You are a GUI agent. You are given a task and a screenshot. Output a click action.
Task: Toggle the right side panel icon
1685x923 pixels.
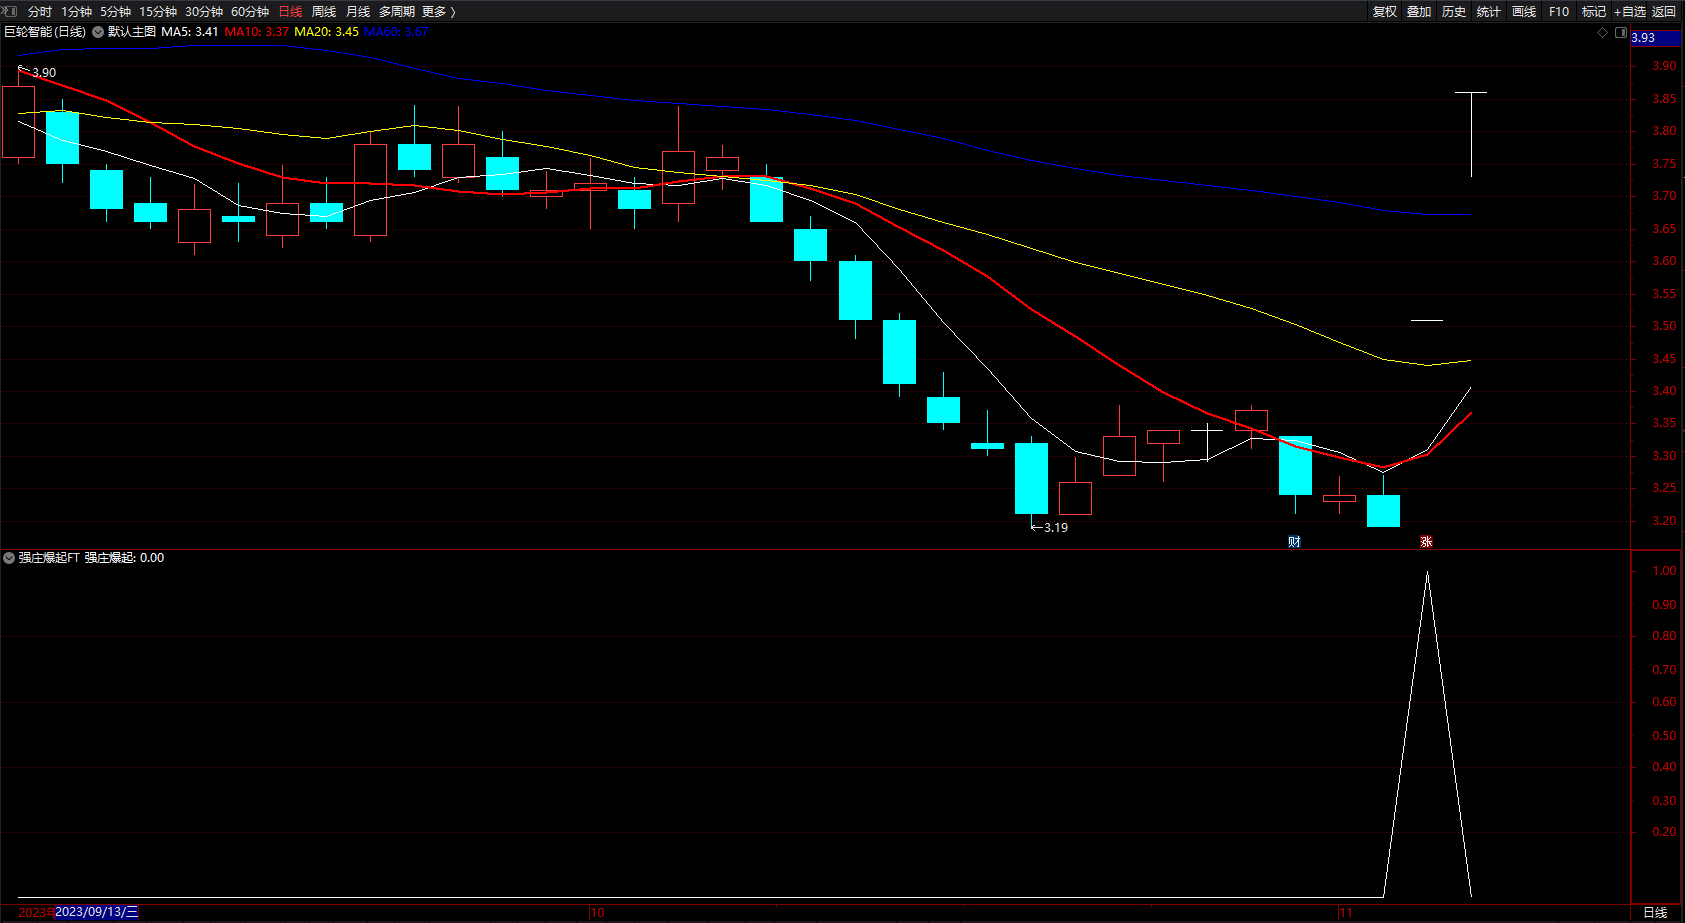click(1620, 33)
